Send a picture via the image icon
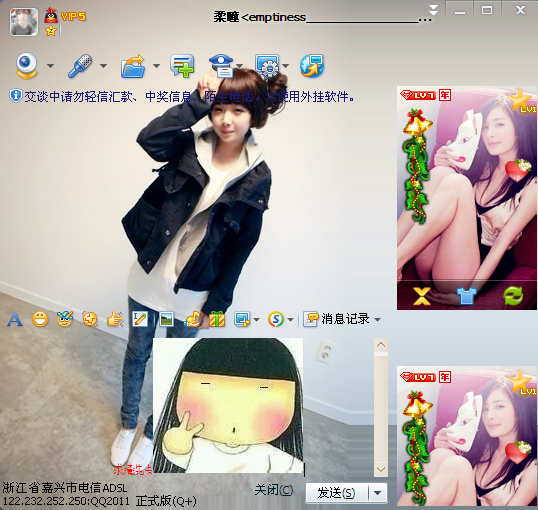 point(166,319)
